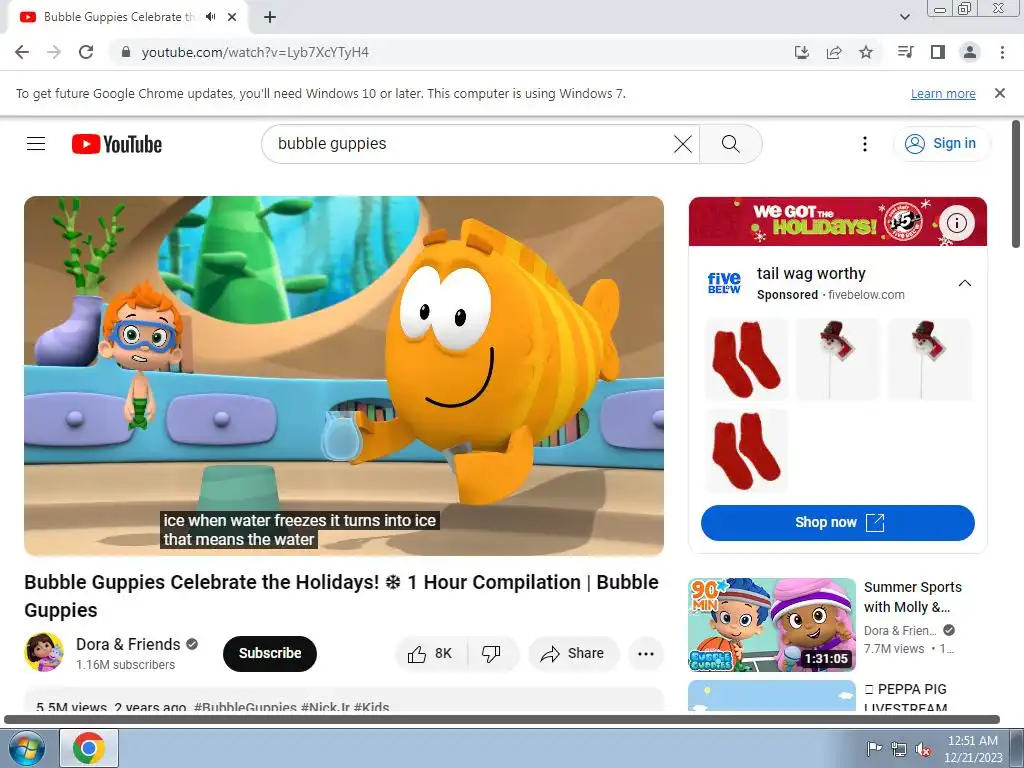
Task: Open the muted volume tray icon
Action: 923,748
